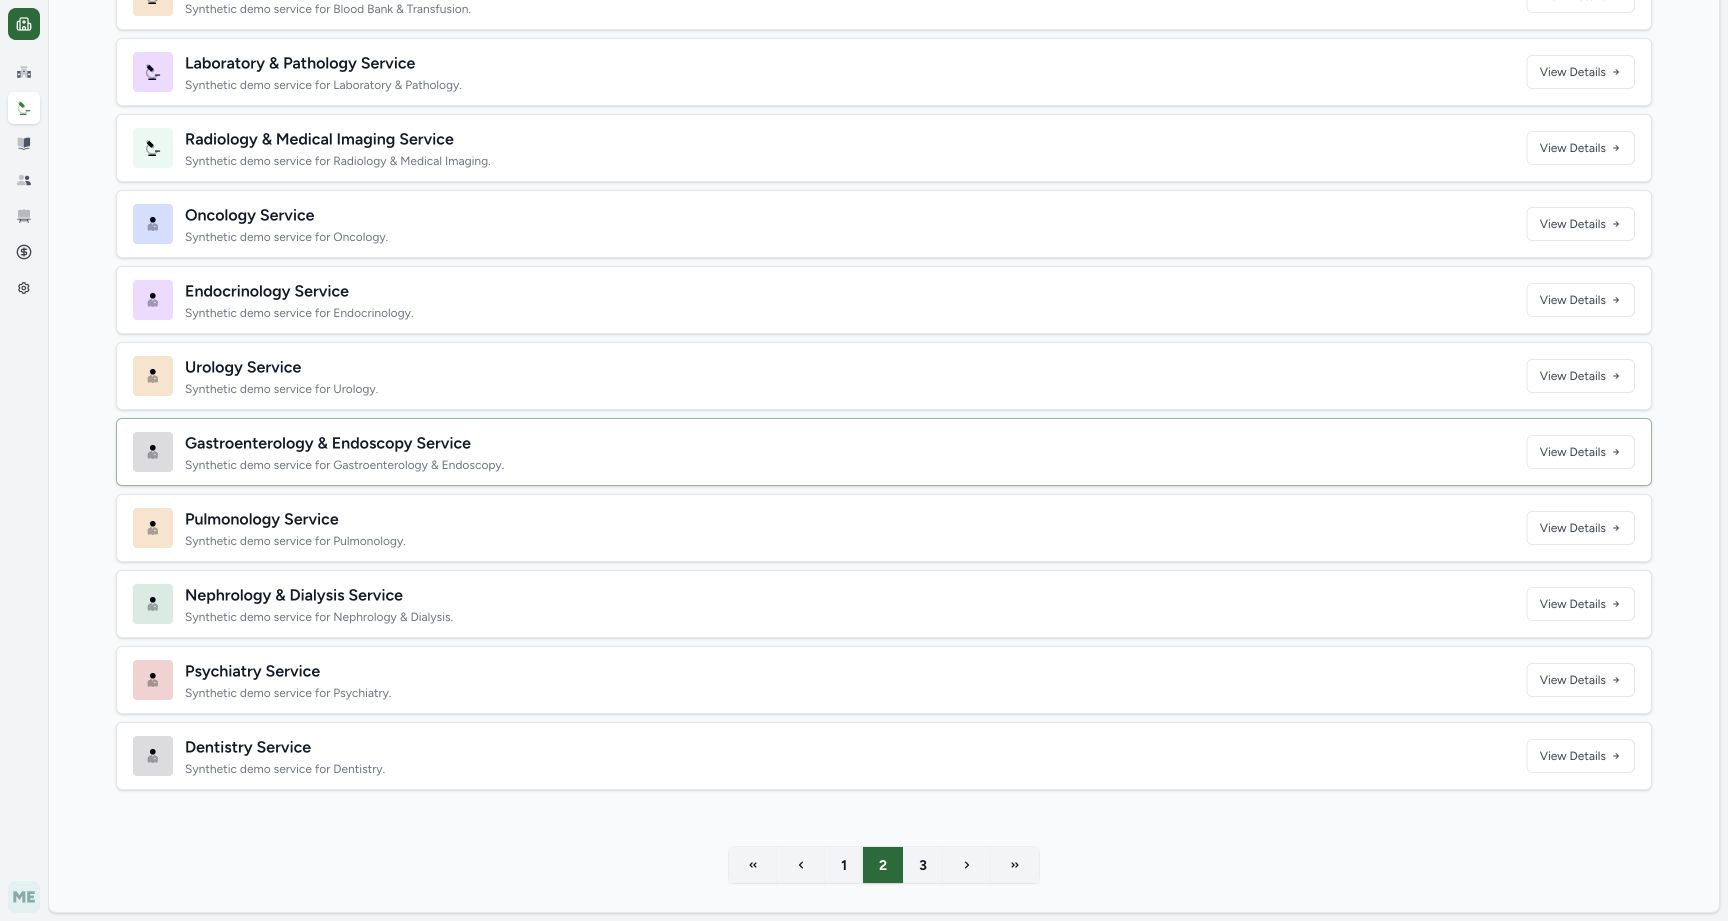Viewport: 1728px width, 921px height.
Task: Click the ME user avatar
Action: coord(24,897)
